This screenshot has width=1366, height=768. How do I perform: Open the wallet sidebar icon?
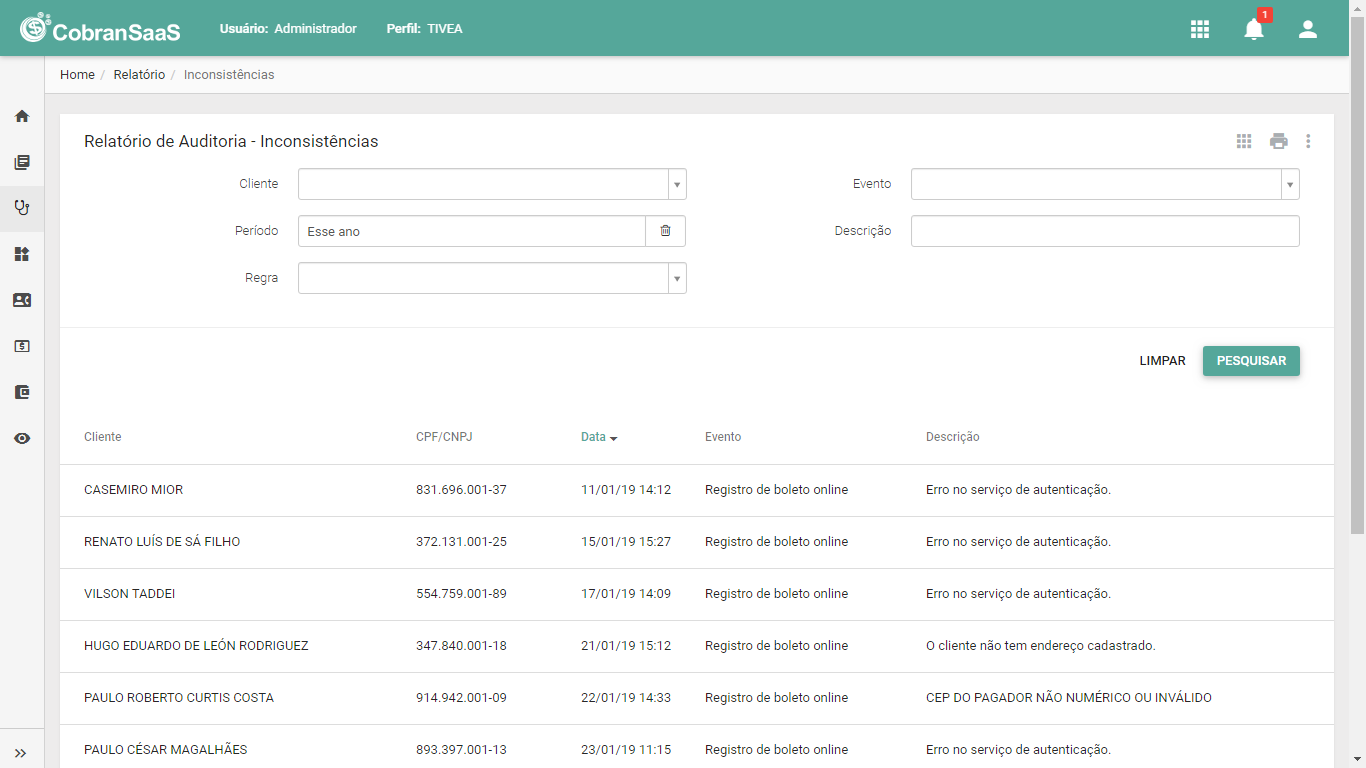coord(22,392)
